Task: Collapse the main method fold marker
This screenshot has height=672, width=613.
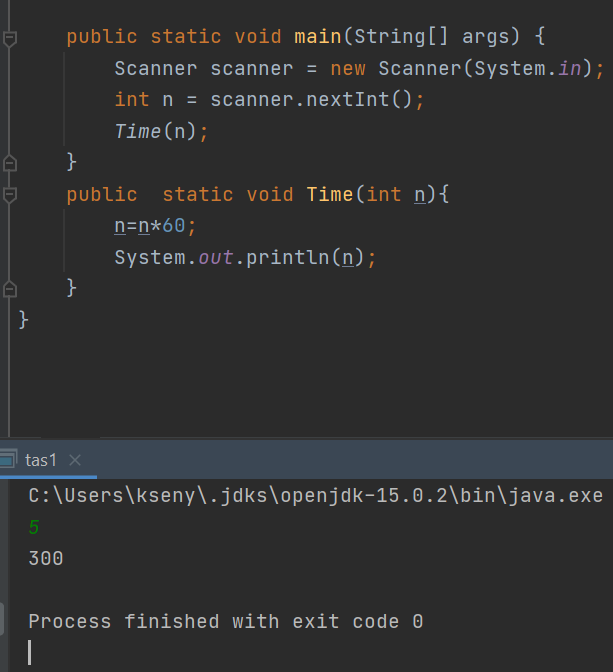Action: coord(9,39)
